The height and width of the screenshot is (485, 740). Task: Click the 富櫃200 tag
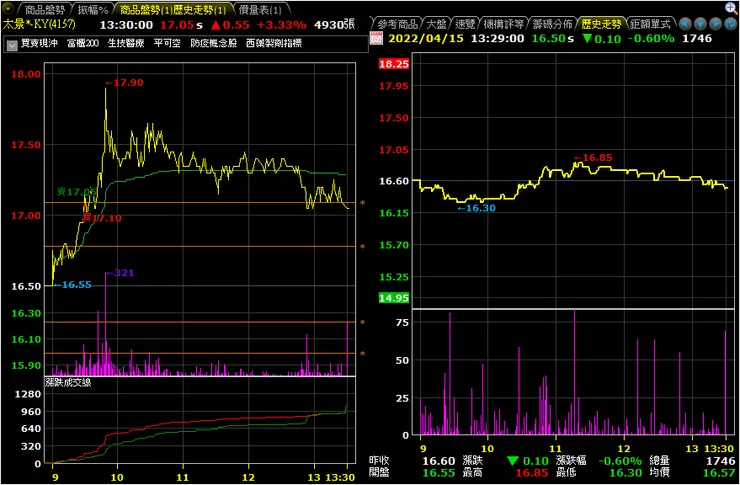(83, 44)
